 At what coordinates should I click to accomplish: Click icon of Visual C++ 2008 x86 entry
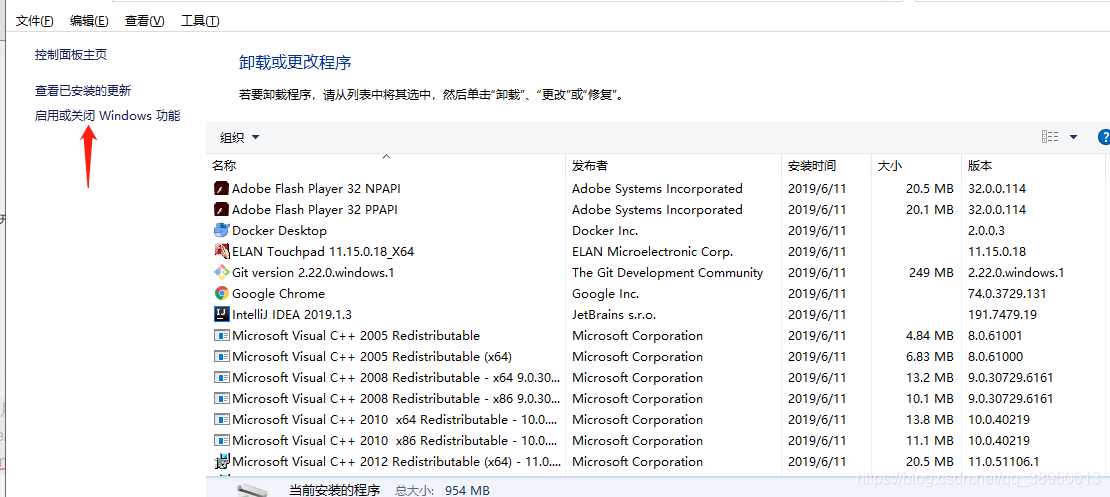222,399
